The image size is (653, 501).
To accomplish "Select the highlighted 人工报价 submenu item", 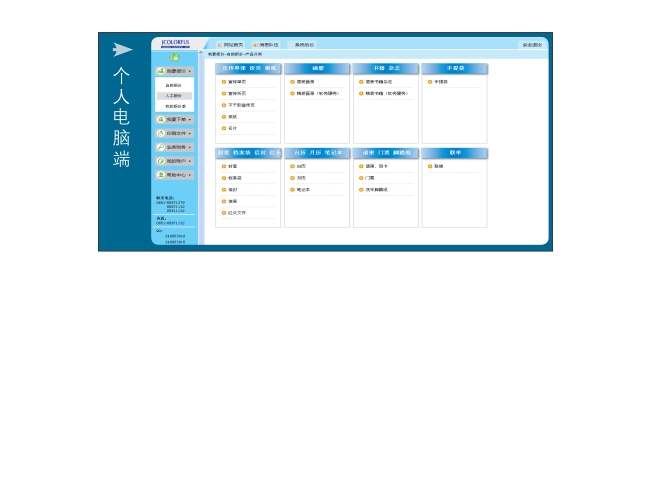I will 174,96.
